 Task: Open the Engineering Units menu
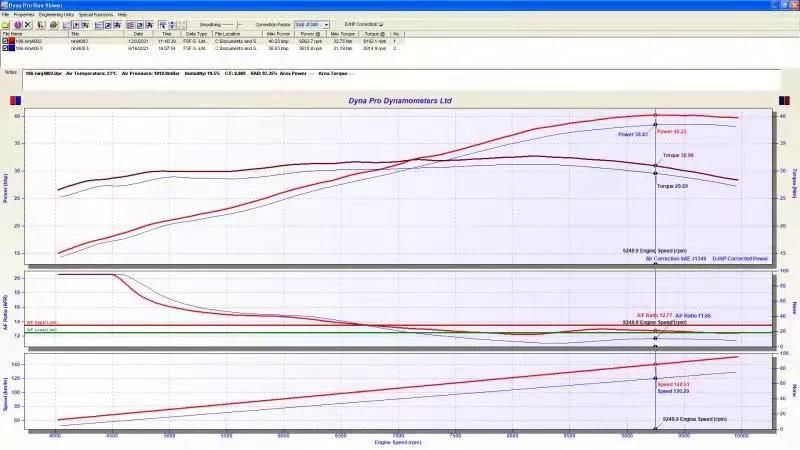coord(56,15)
